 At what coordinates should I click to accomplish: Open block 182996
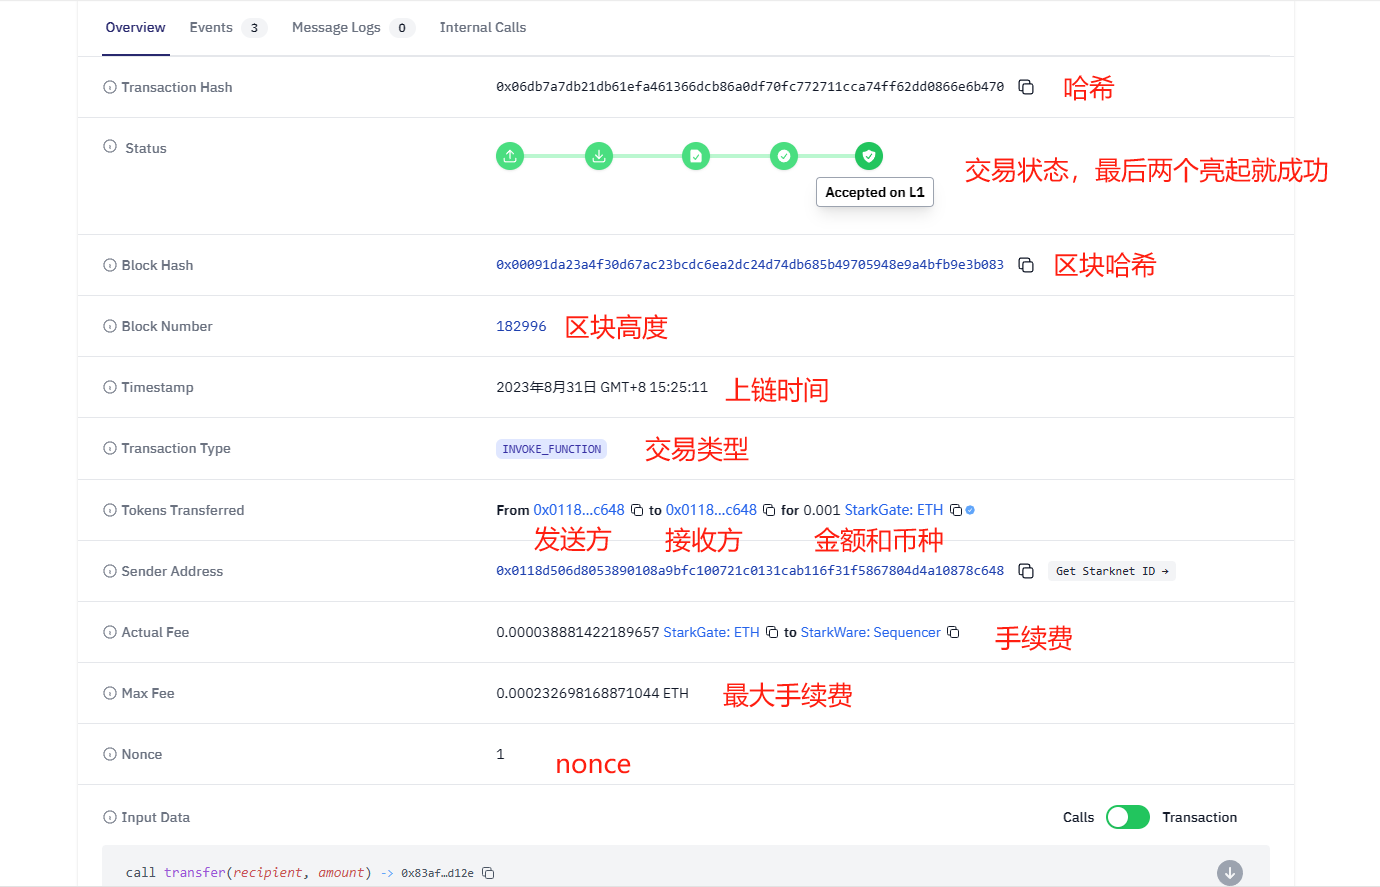521,326
